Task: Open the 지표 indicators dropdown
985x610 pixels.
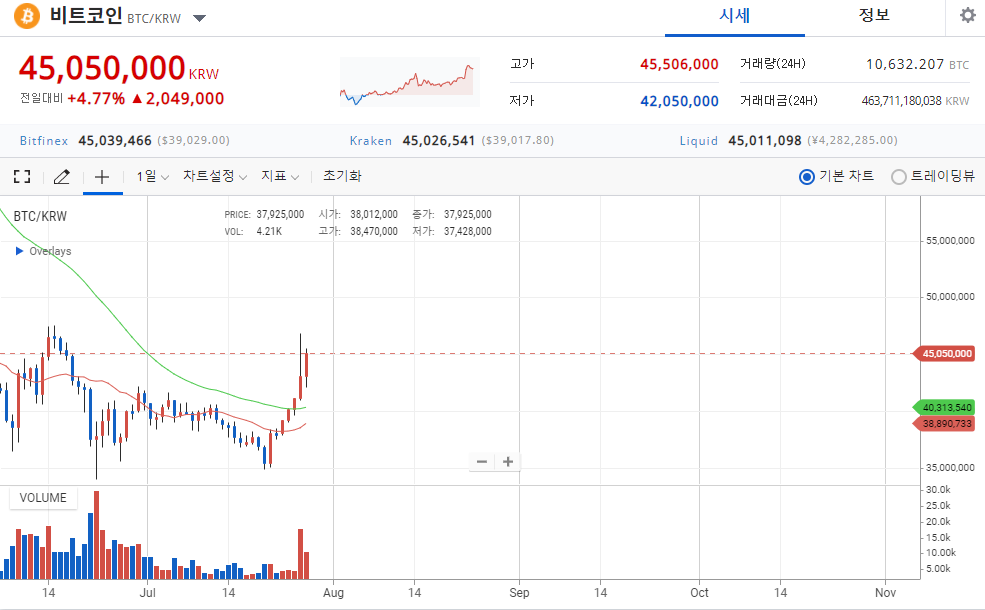Action: [x=280, y=177]
